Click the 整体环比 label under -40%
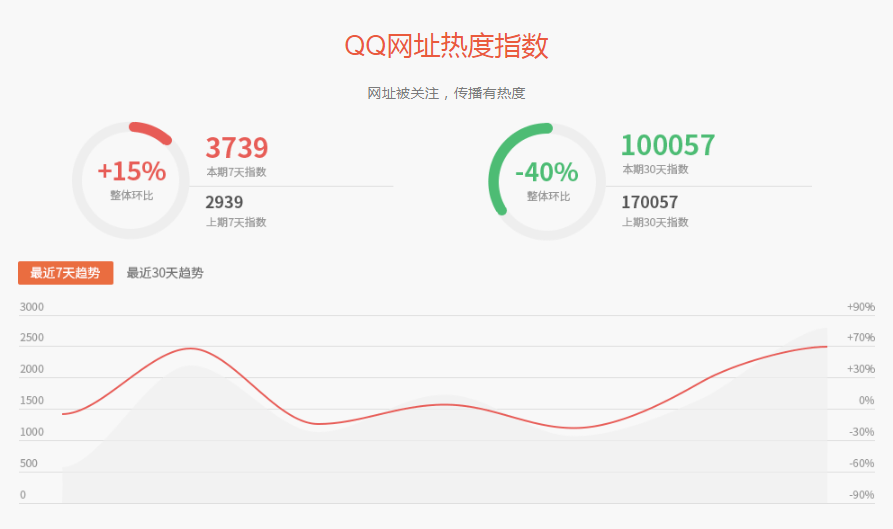This screenshot has height=529, width=893. [x=548, y=196]
